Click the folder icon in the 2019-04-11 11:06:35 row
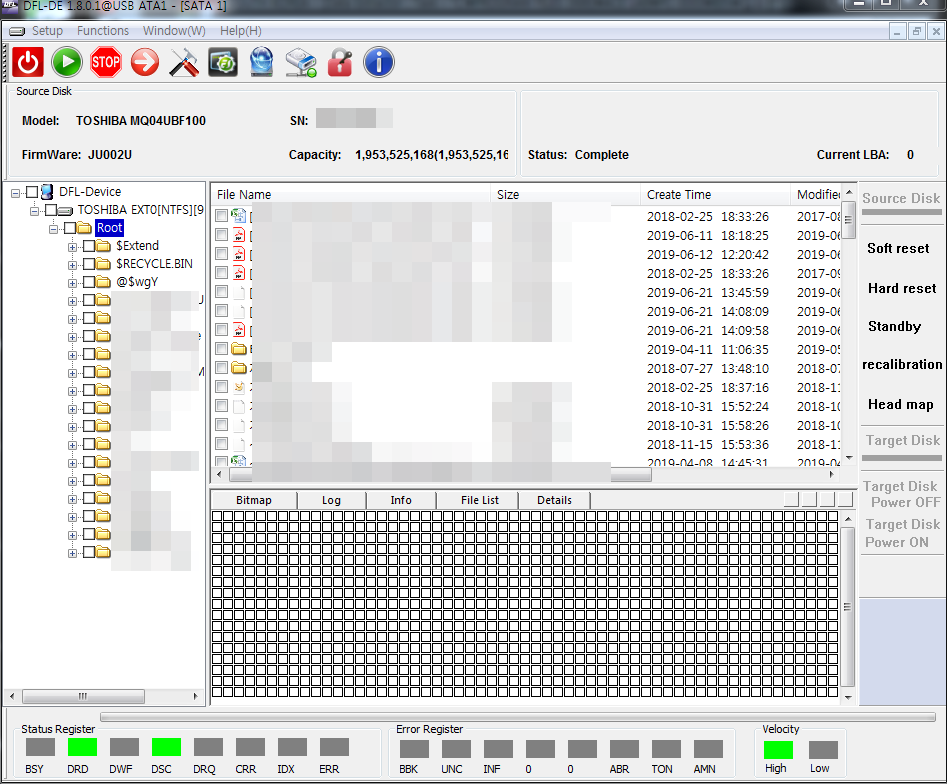 pyautogui.click(x=239, y=349)
